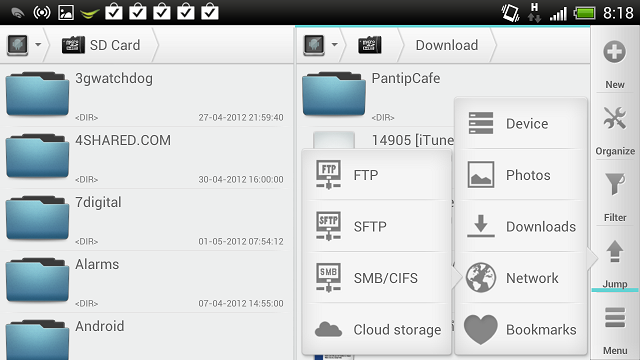Select the SFTP connection icon
Screen dimensions: 640x360
[x=329, y=226]
